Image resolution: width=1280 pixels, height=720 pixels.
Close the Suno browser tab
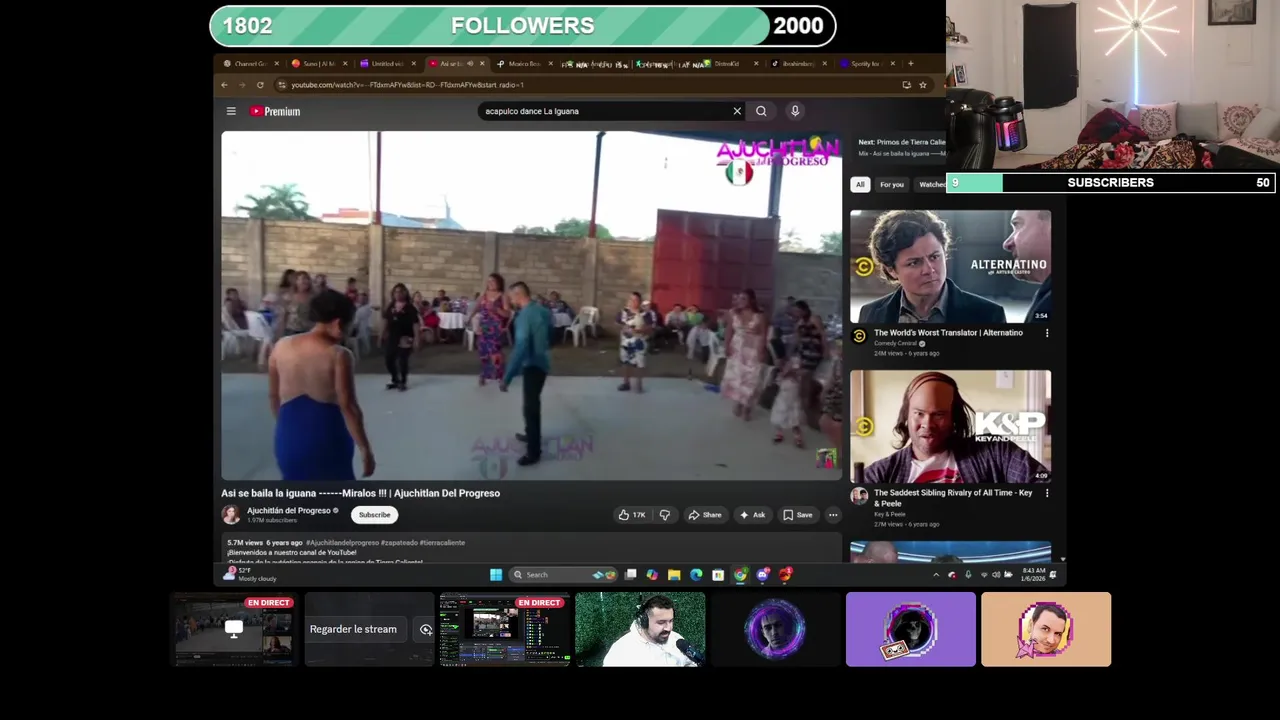tap(345, 64)
